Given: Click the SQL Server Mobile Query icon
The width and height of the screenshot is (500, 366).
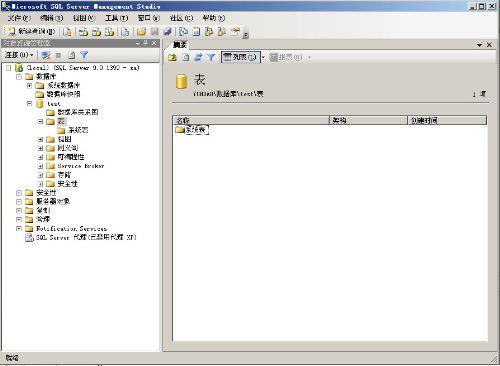Looking at the screenshot, I should (x=125, y=32).
